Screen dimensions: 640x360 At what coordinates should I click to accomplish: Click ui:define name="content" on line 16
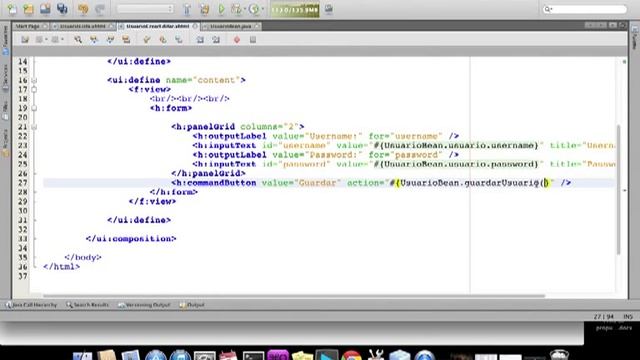coord(176,80)
